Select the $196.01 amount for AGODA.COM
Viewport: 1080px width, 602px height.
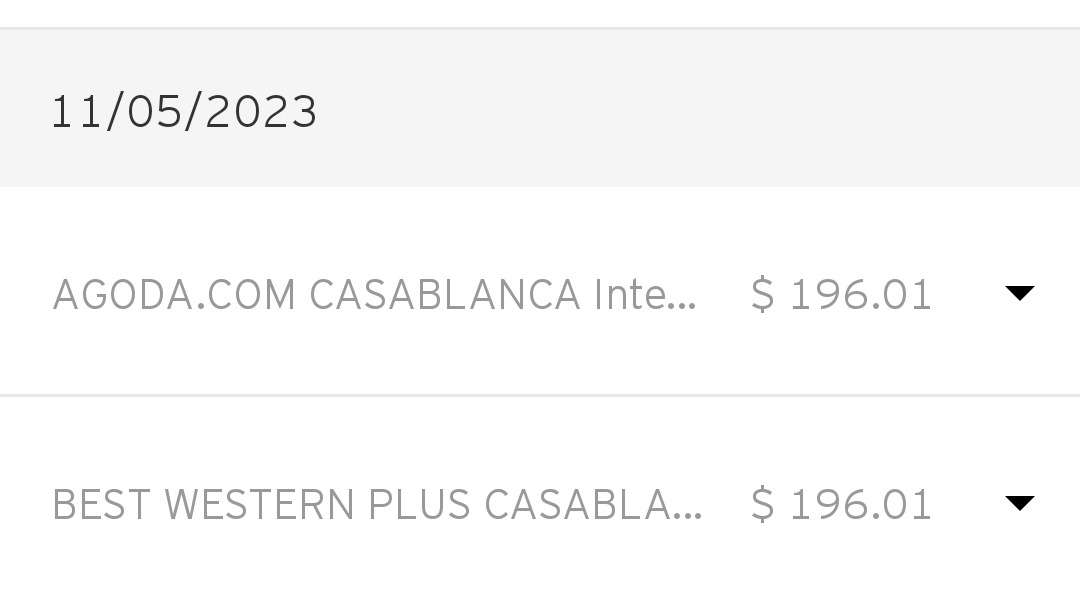coord(841,295)
